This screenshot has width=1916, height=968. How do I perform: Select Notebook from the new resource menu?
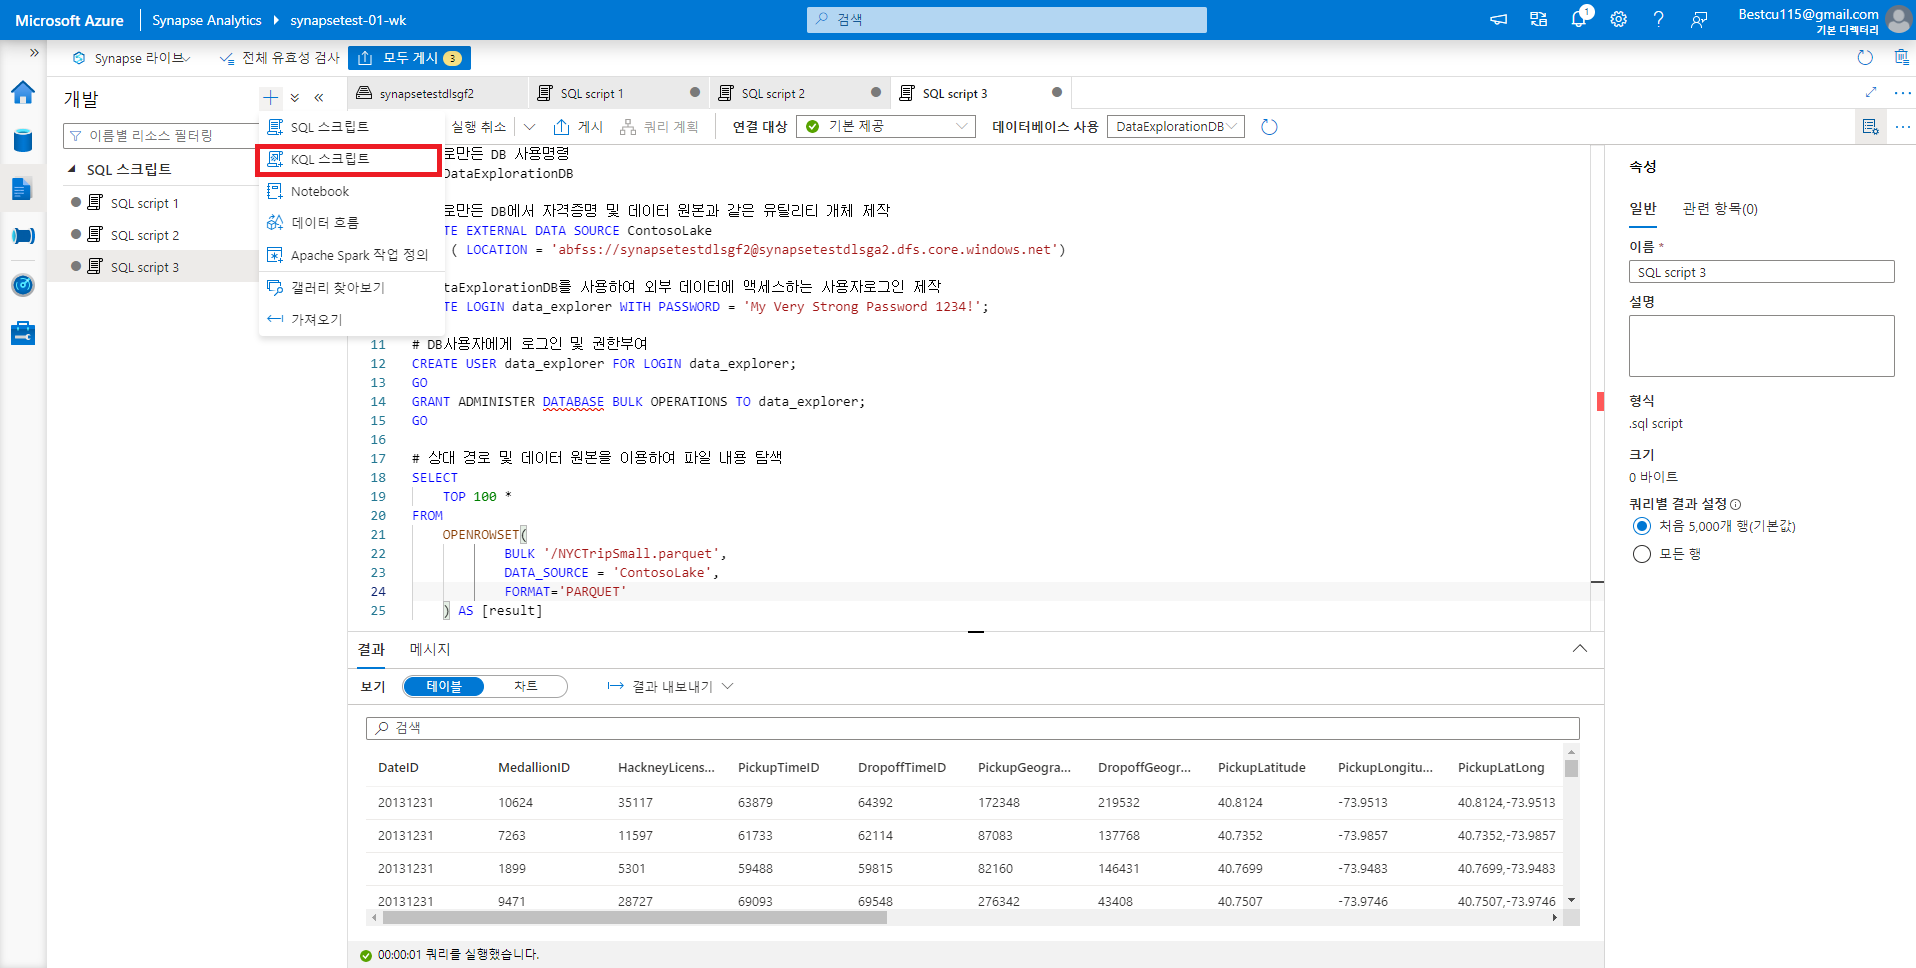pos(350,191)
